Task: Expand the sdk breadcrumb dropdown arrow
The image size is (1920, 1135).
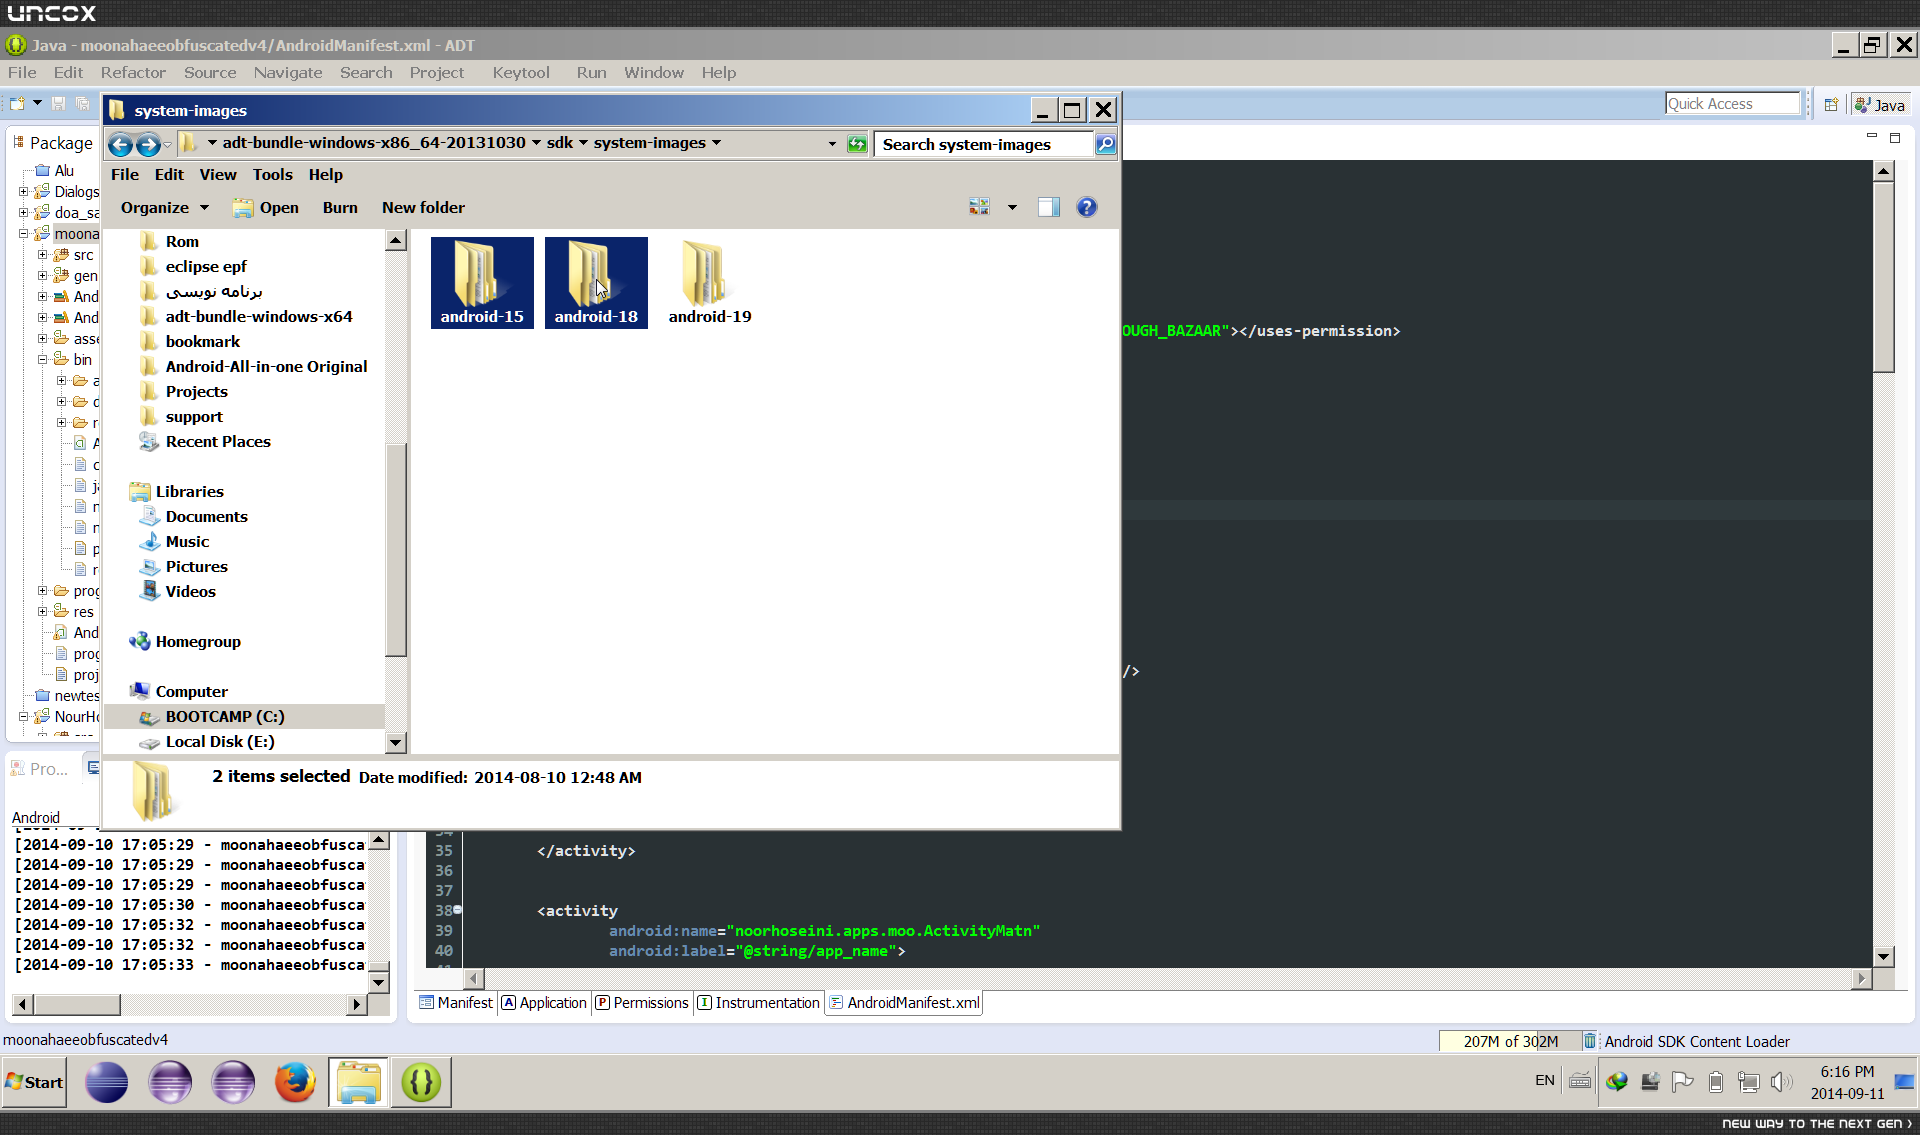Action: [583, 143]
